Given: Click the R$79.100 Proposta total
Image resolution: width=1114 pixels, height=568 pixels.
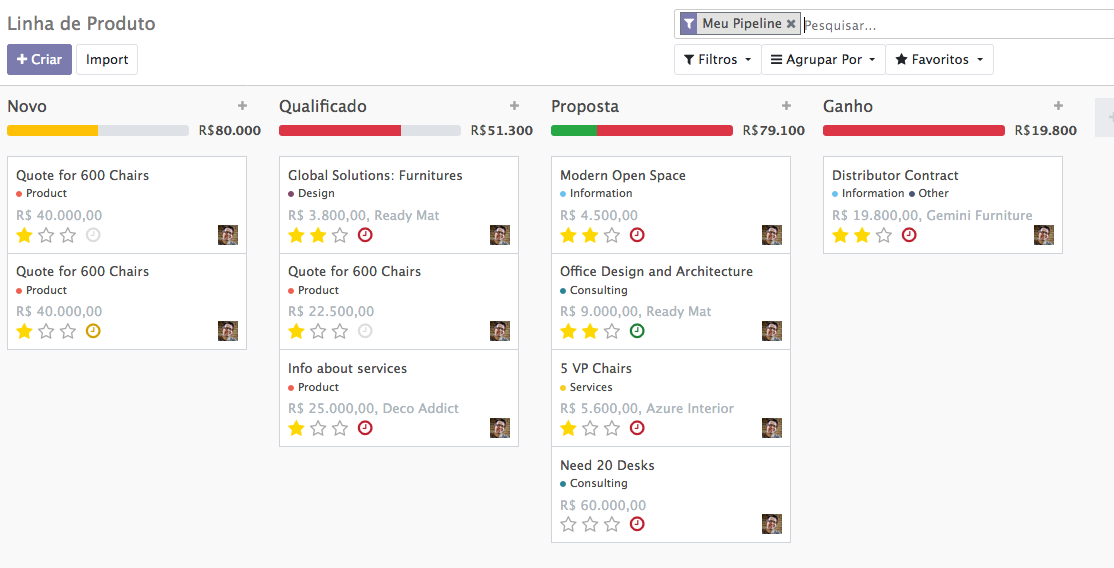Looking at the screenshot, I should [x=774, y=131].
